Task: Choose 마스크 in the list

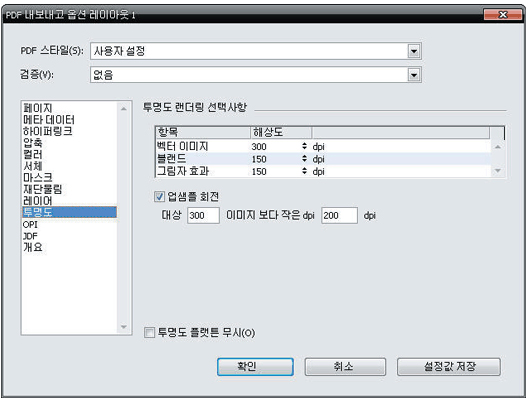Action: (69, 177)
